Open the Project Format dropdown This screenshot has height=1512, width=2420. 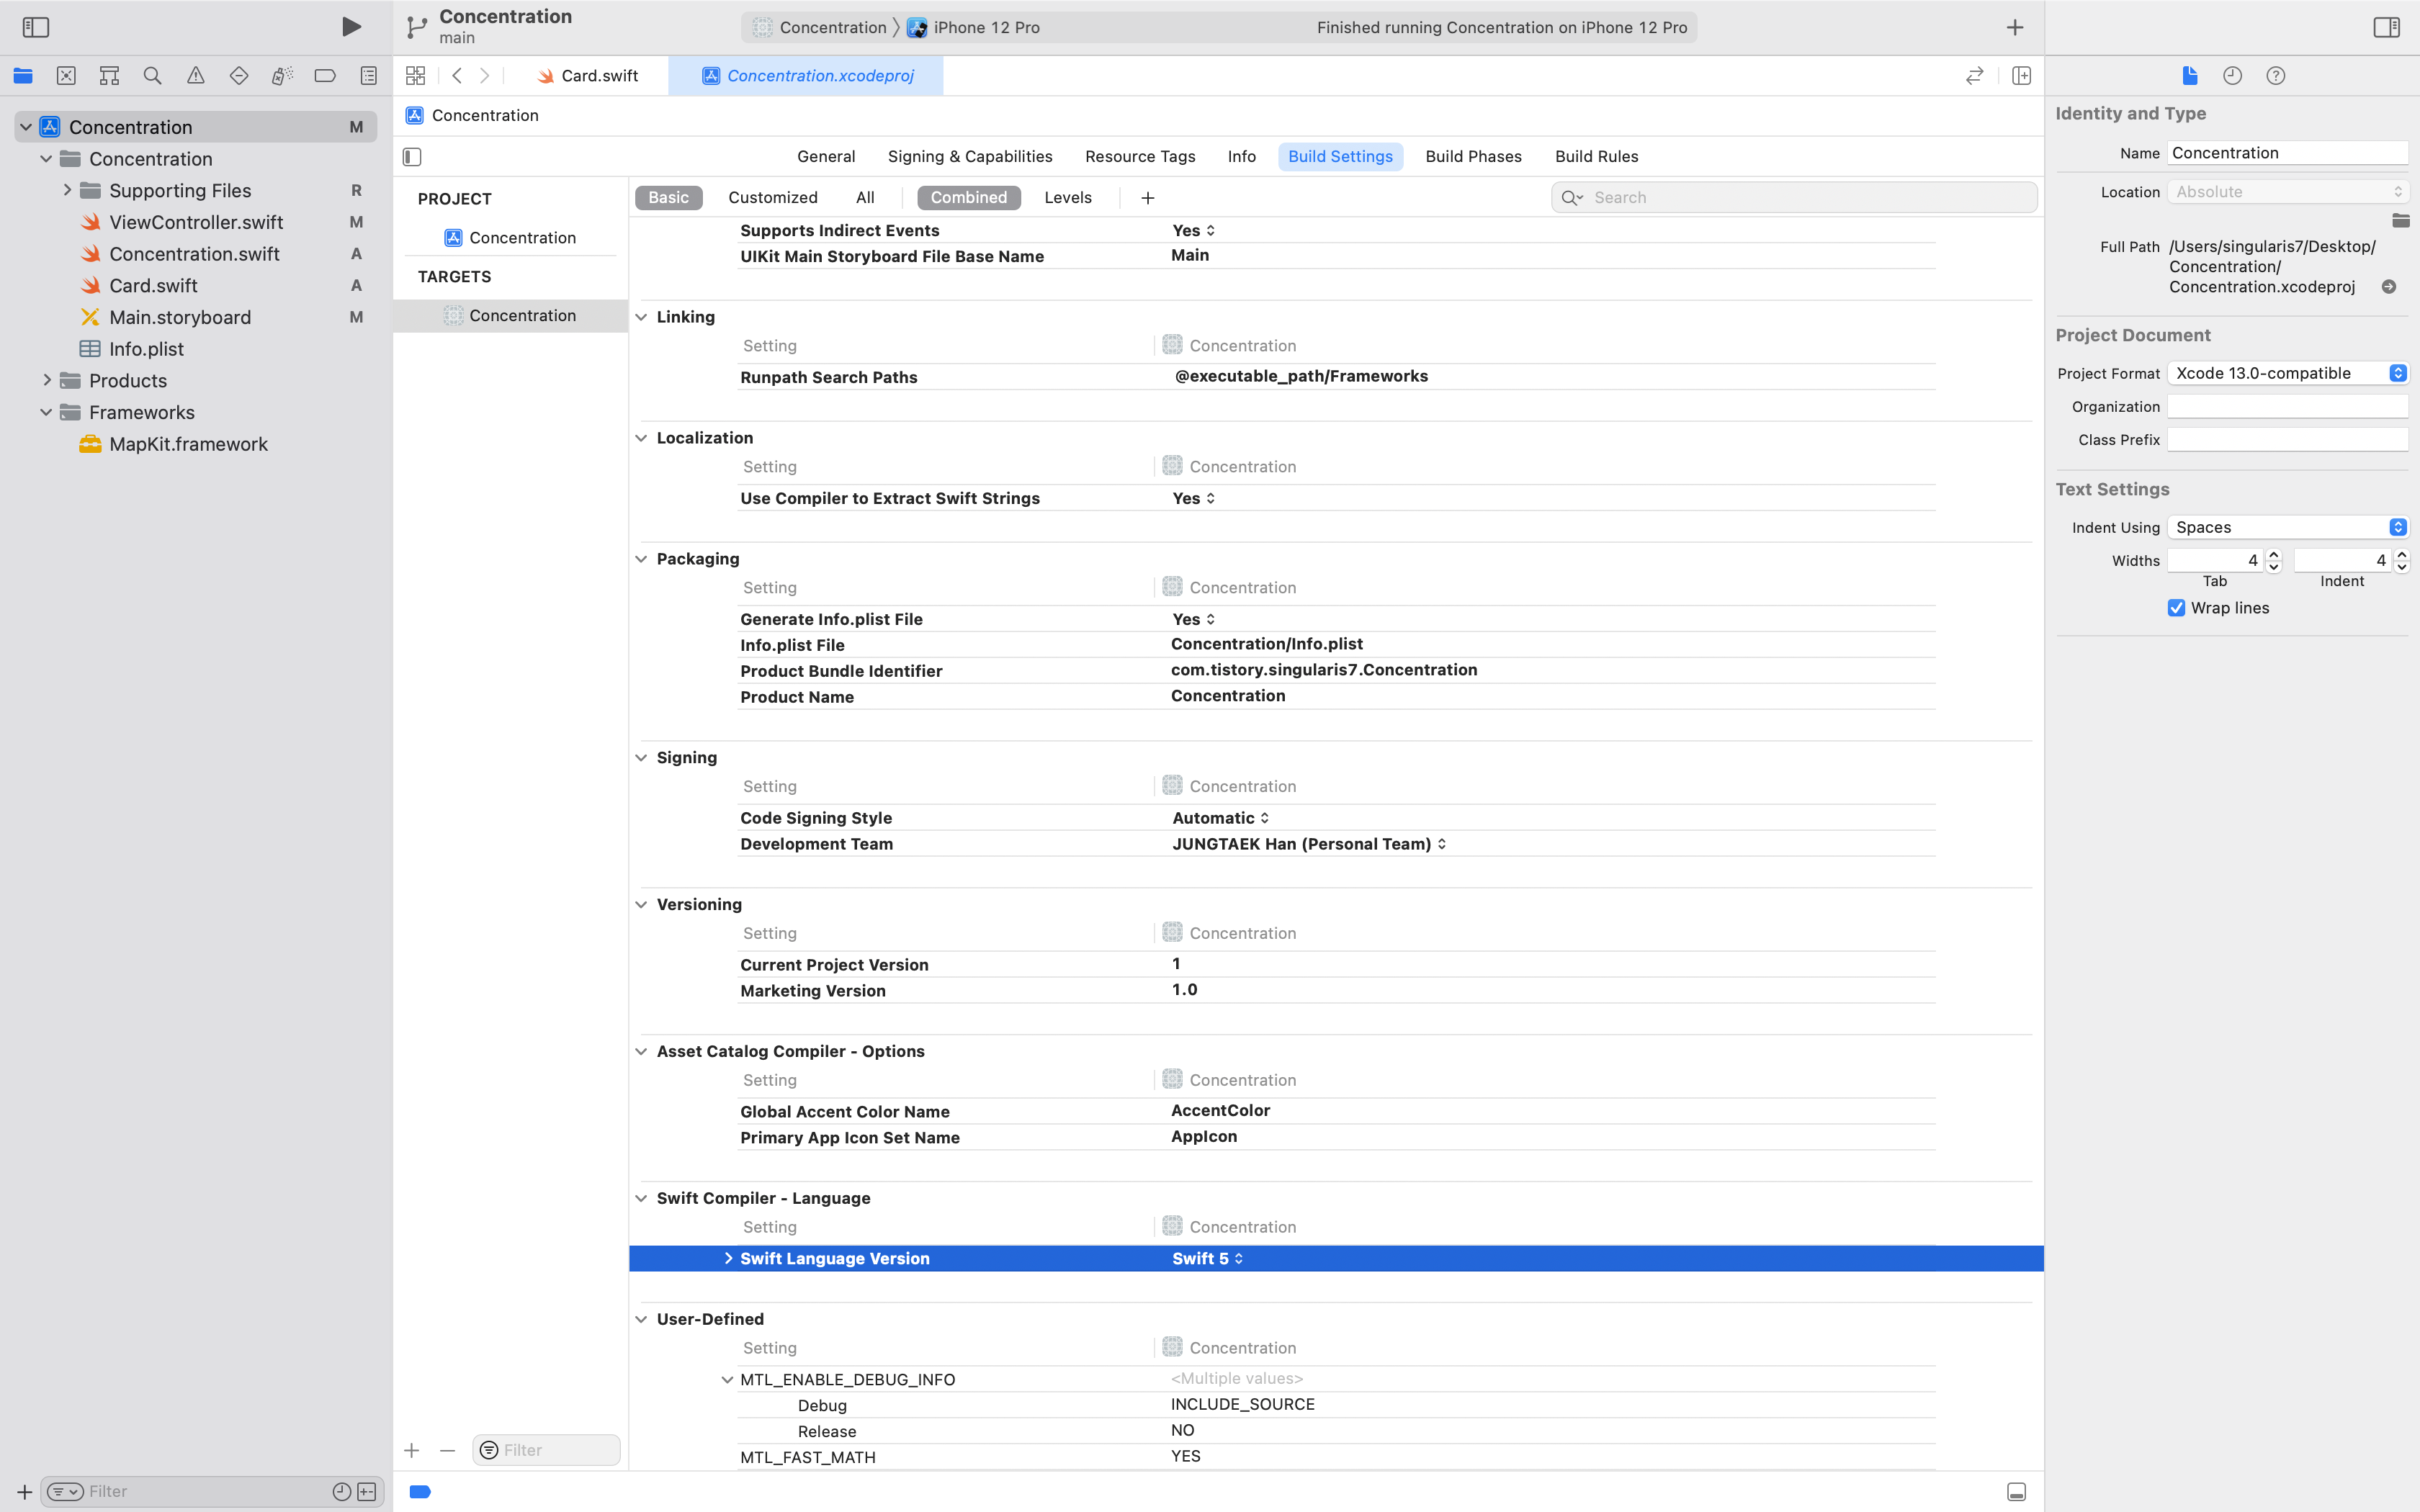click(x=2287, y=373)
